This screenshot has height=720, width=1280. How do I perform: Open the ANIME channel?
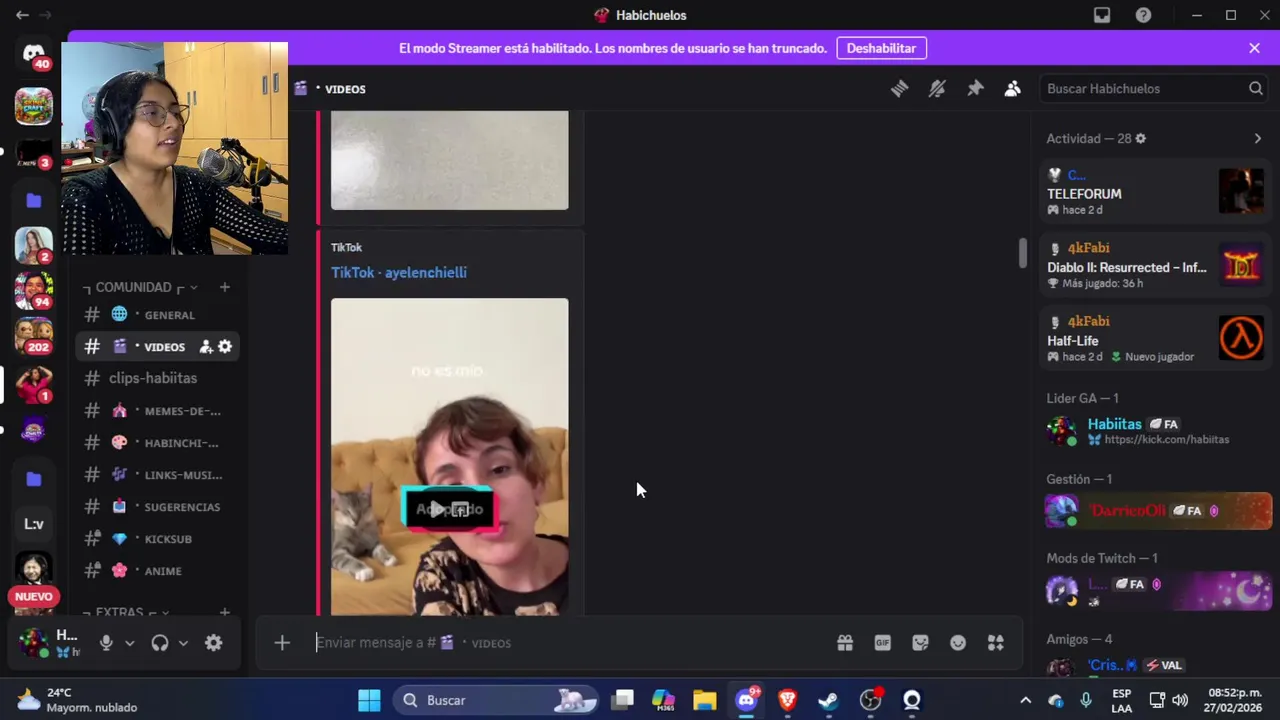tap(157, 571)
